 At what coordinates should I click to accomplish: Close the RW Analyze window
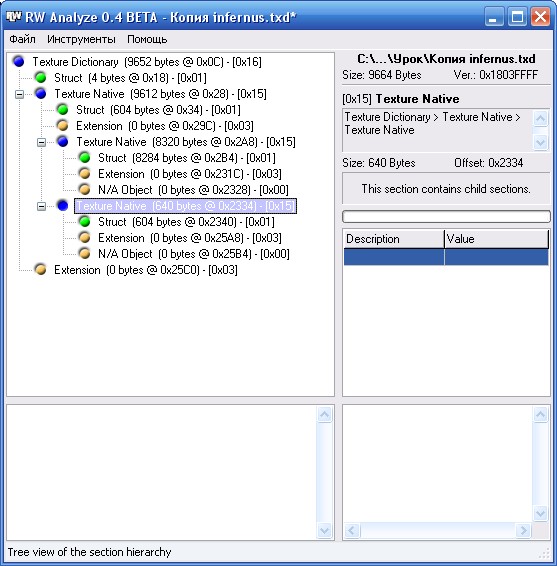point(540,17)
